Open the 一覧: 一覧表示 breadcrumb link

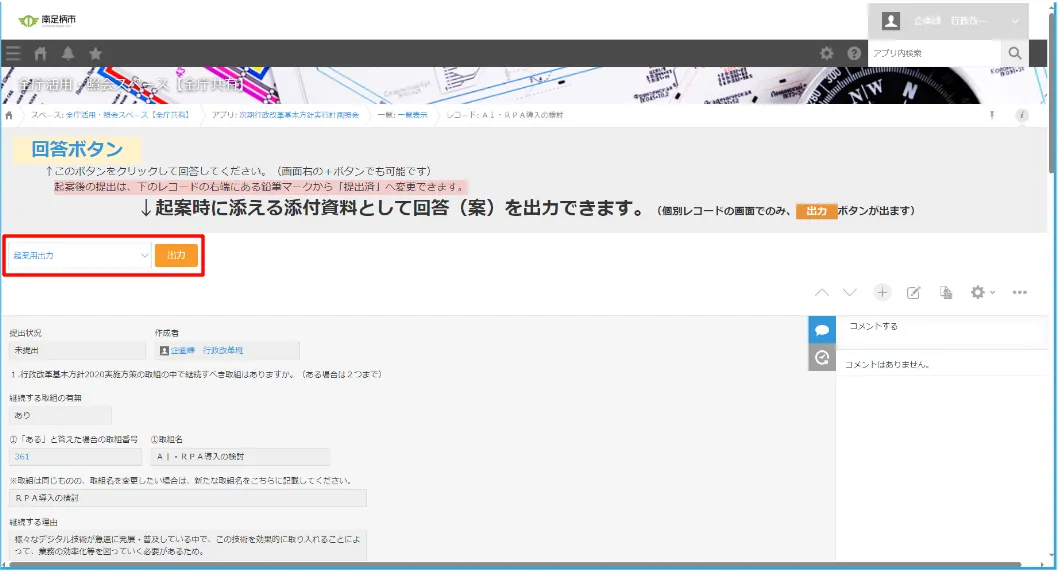pyautogui.click(x=402, y=115)
